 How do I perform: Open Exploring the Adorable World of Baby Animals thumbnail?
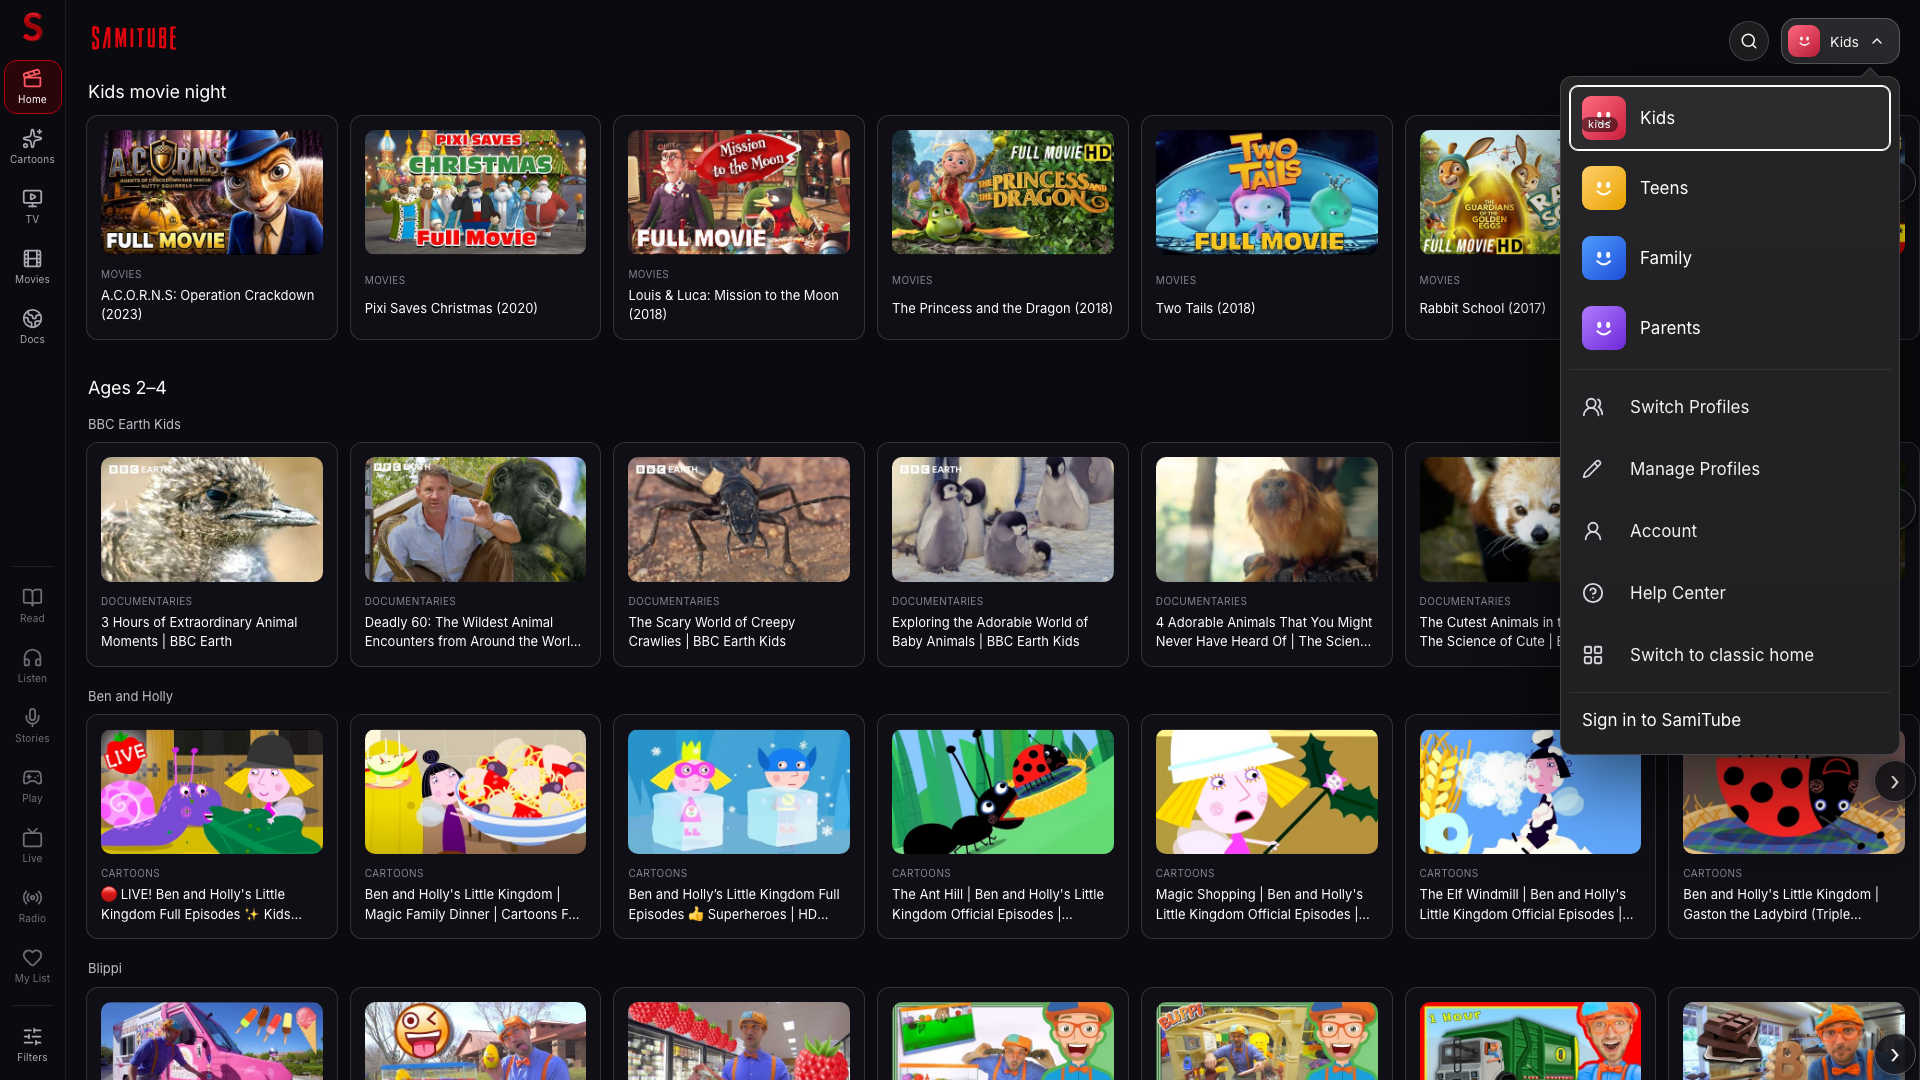tap(1003, 520)
